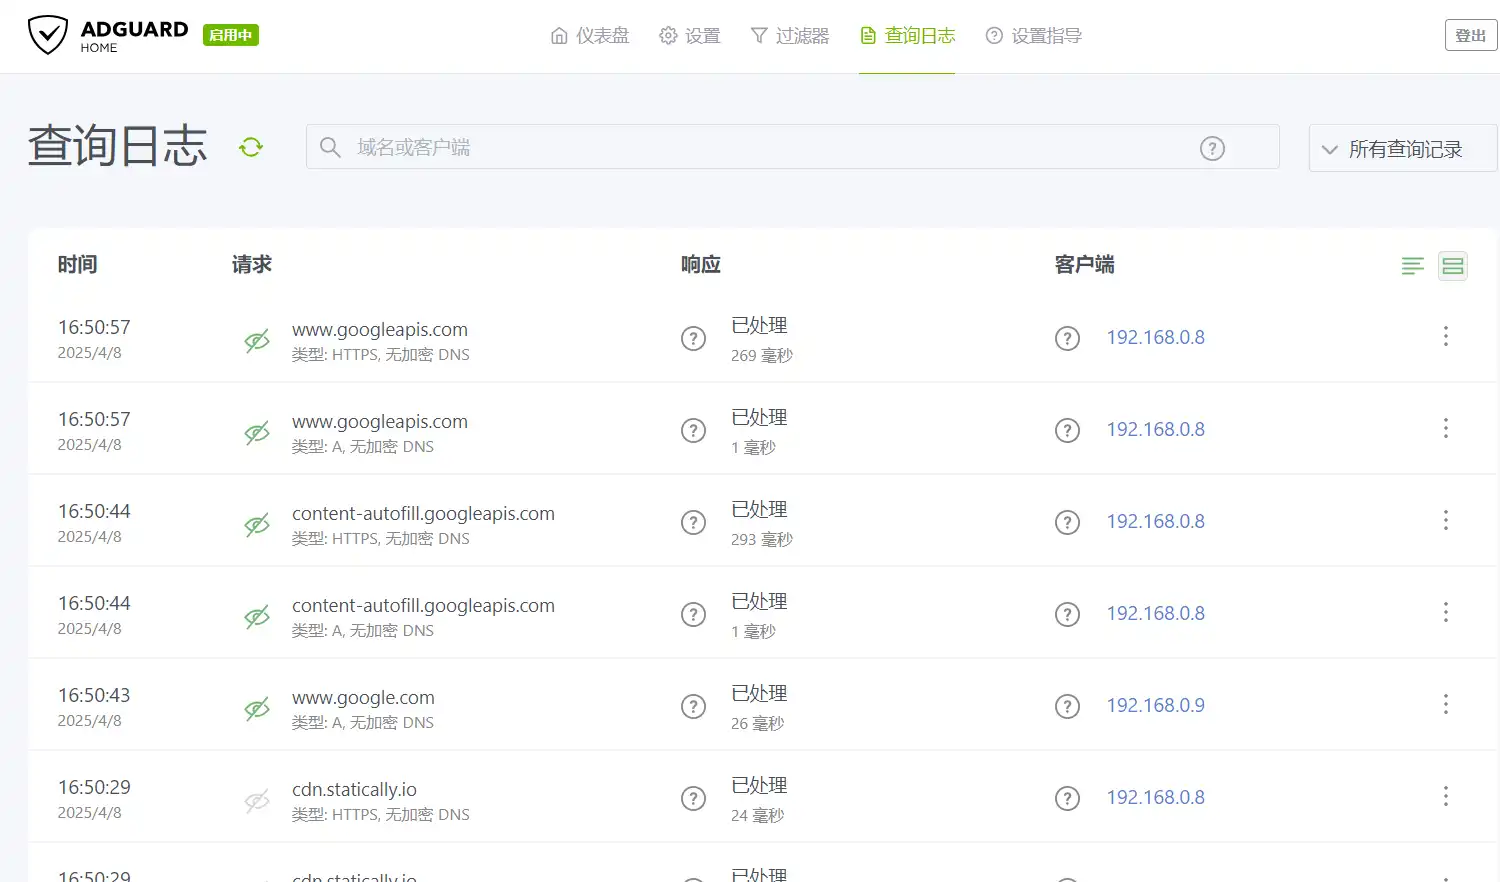Image resolution: width=1500 pixels, height=882 pixels.
Task: Toggle eye icon for first www.googleapis.com HTTPS row
Action: click(x=257, y=340)
